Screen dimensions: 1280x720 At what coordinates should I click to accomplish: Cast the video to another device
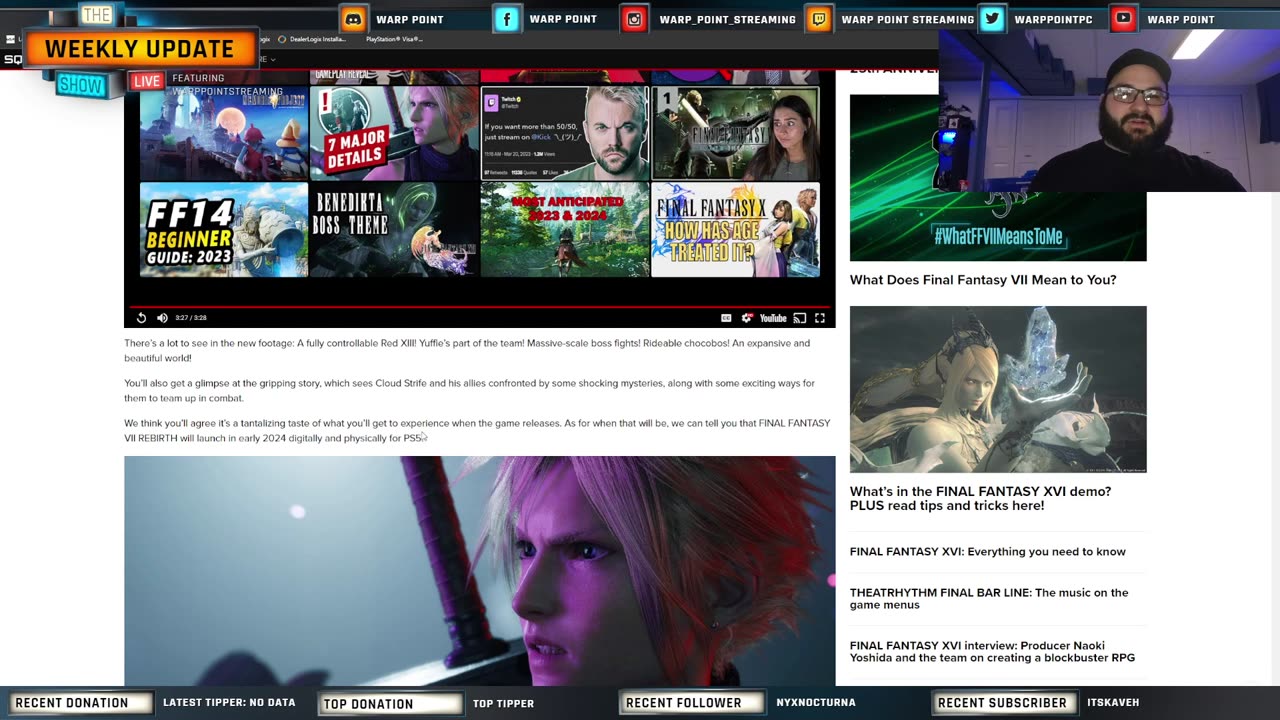click(x=799, y=318)
